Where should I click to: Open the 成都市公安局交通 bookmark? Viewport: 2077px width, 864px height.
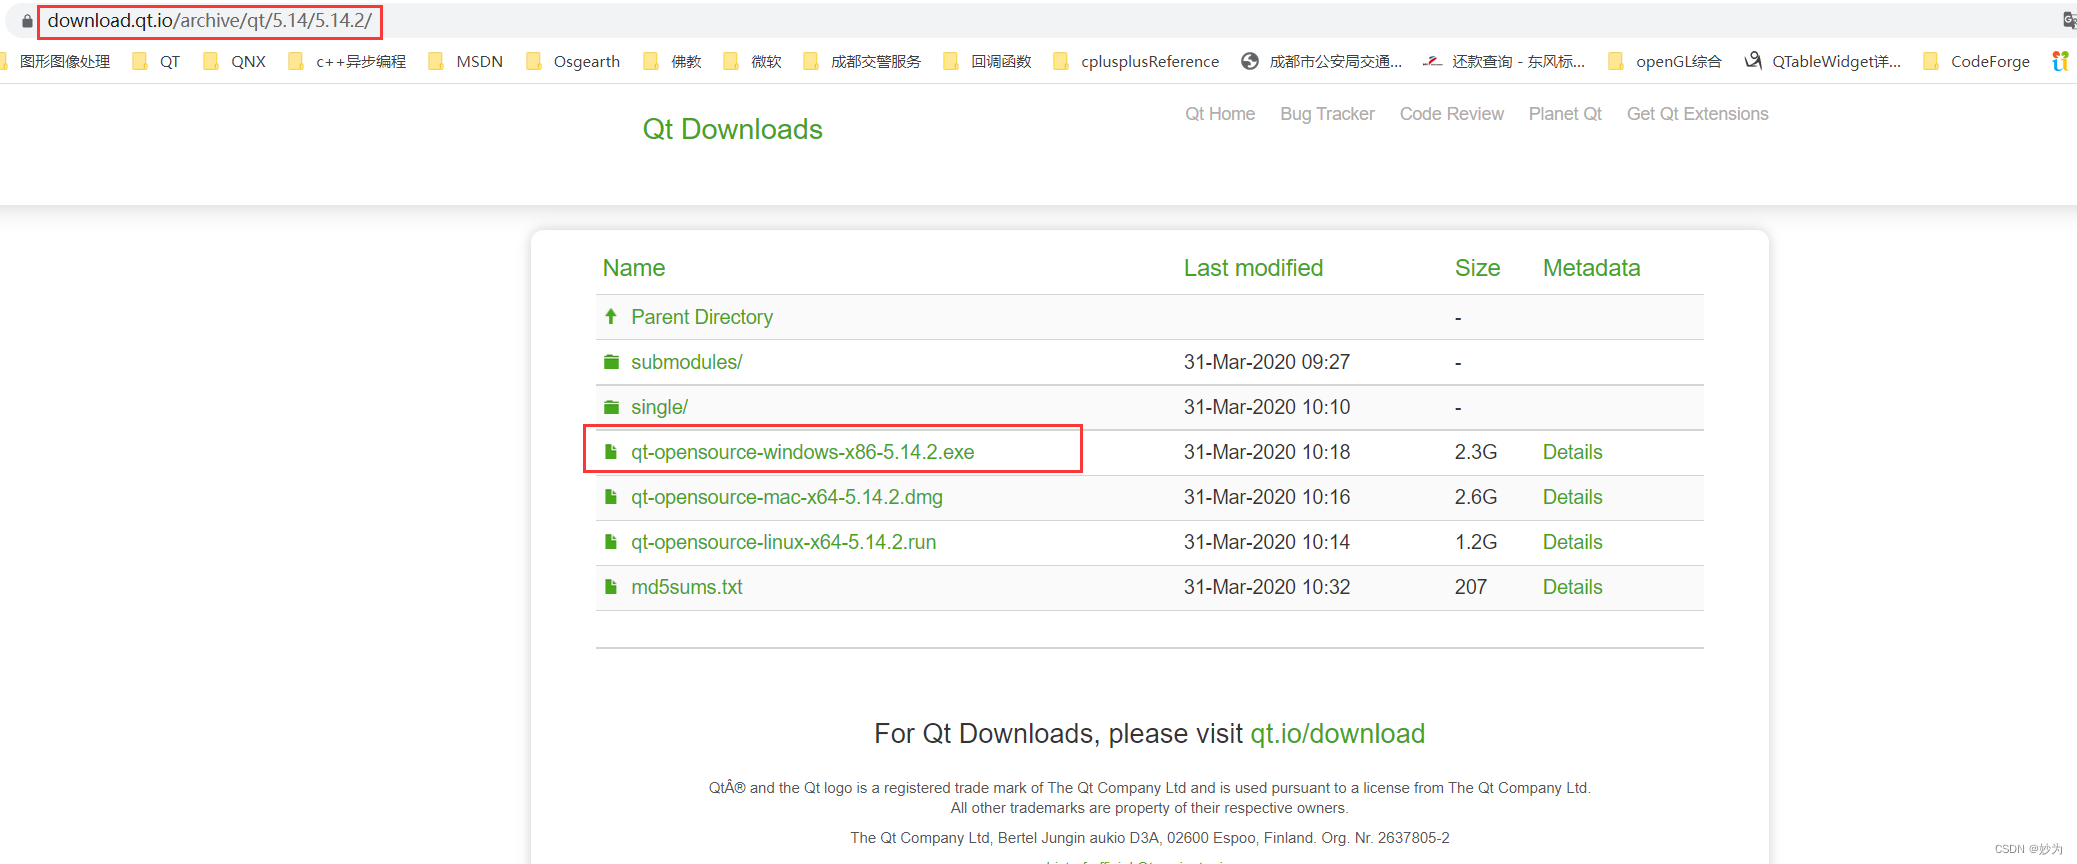click(x=1322, y=62)
